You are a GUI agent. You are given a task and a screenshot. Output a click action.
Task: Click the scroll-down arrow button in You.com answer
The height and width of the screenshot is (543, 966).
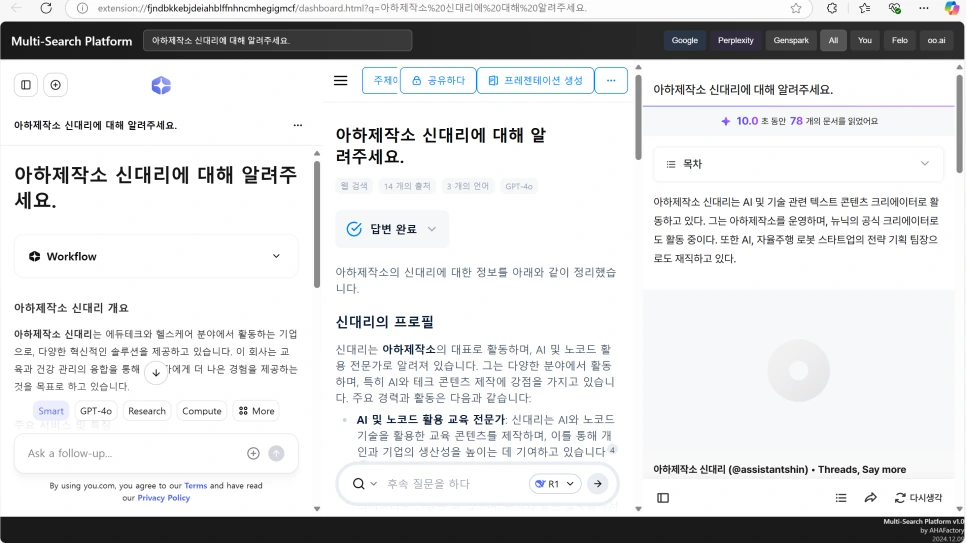(x=156, y=372)
